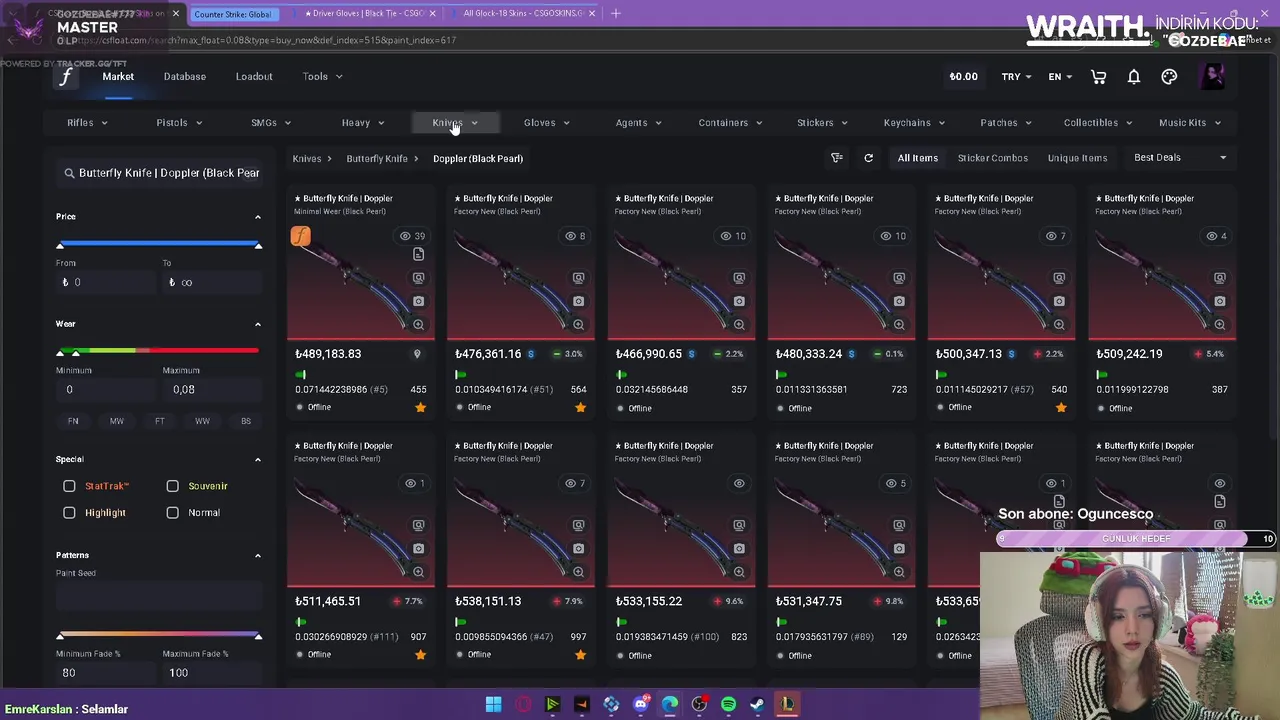Collapse the Price filter section

point(258,217)
